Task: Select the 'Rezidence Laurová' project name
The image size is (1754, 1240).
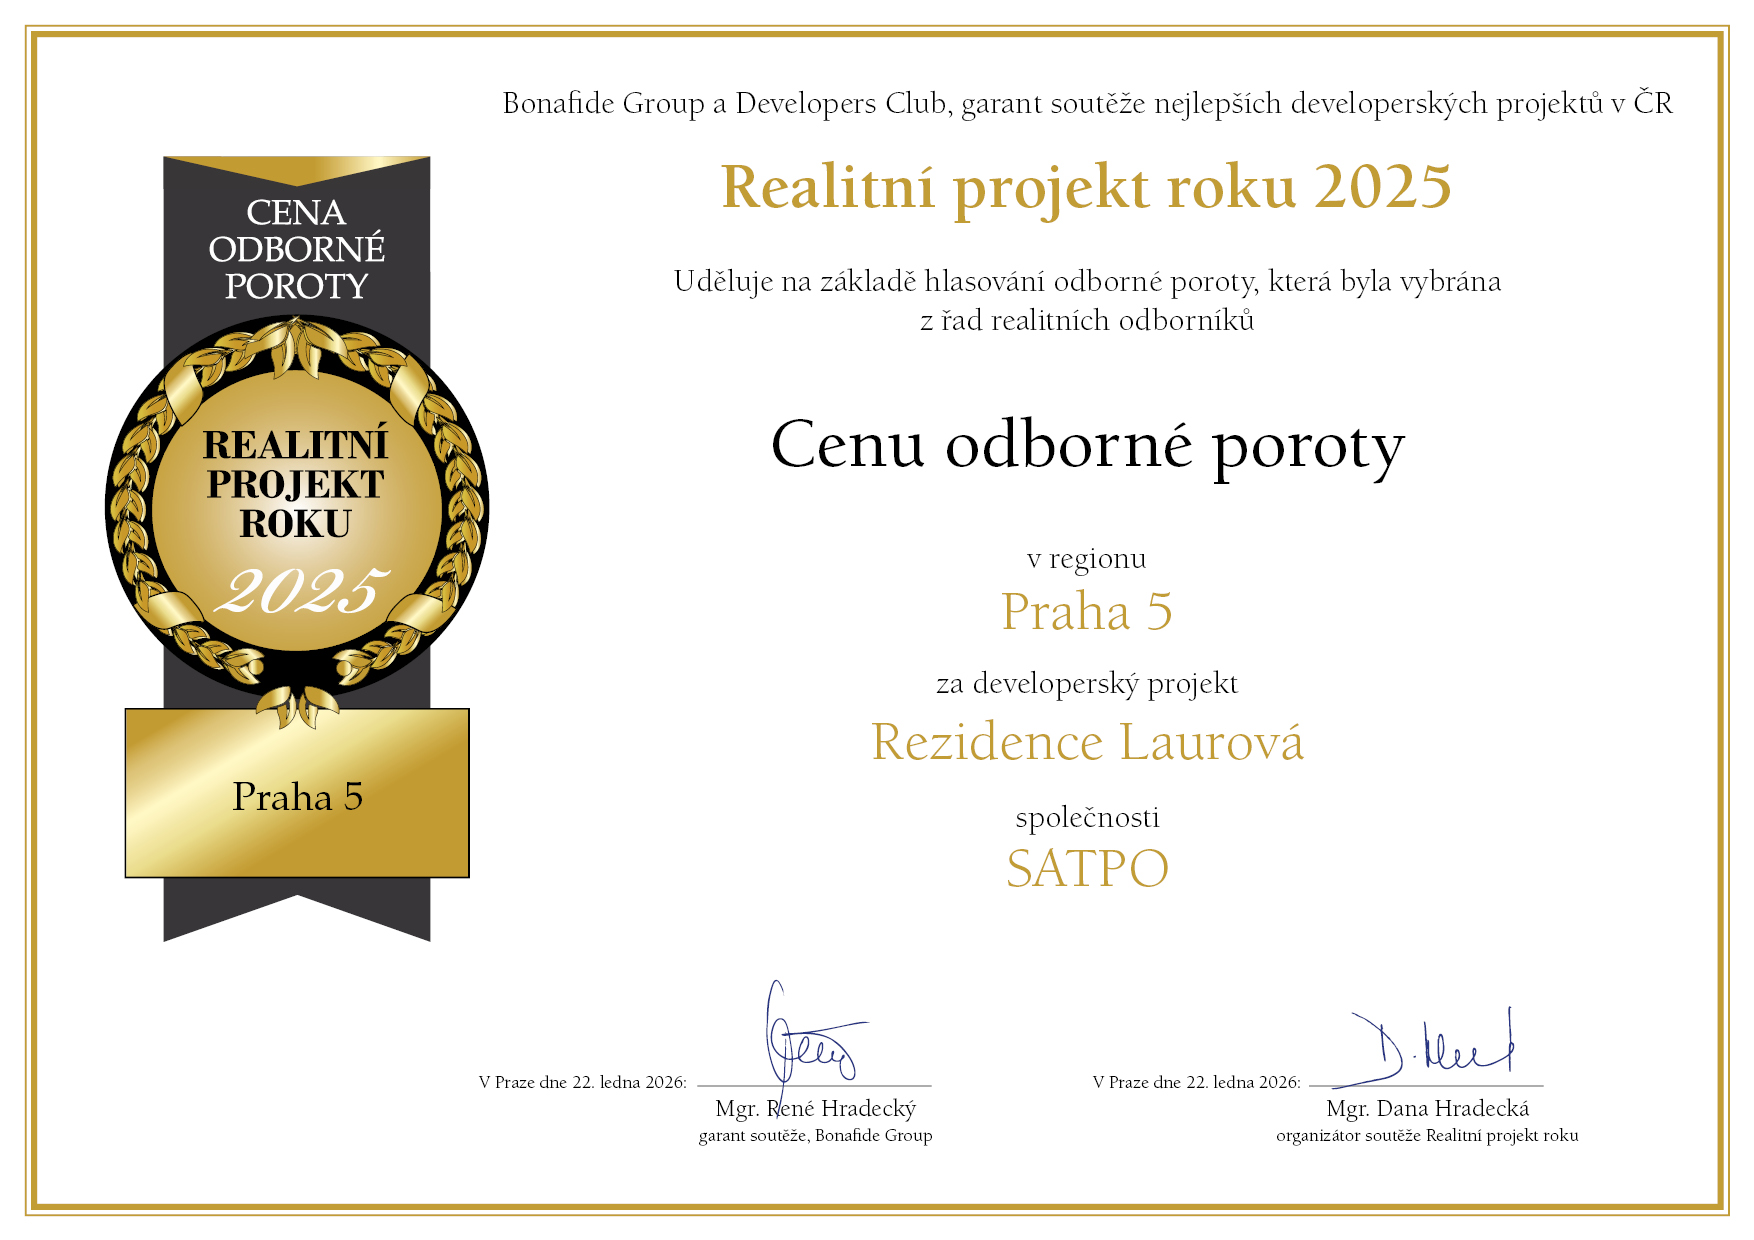Action: [x=1087, y=743]
